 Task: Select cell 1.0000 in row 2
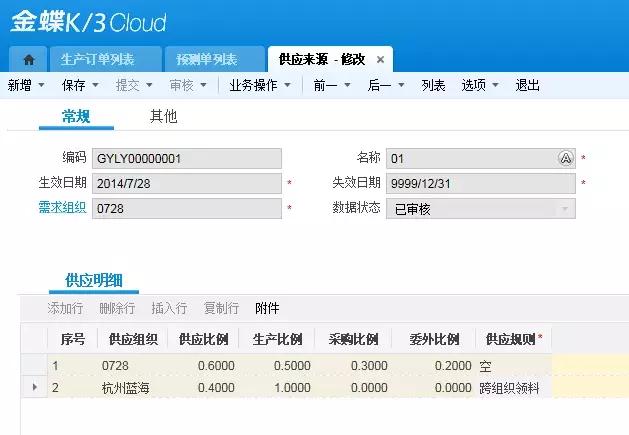(x=277, y=387)
